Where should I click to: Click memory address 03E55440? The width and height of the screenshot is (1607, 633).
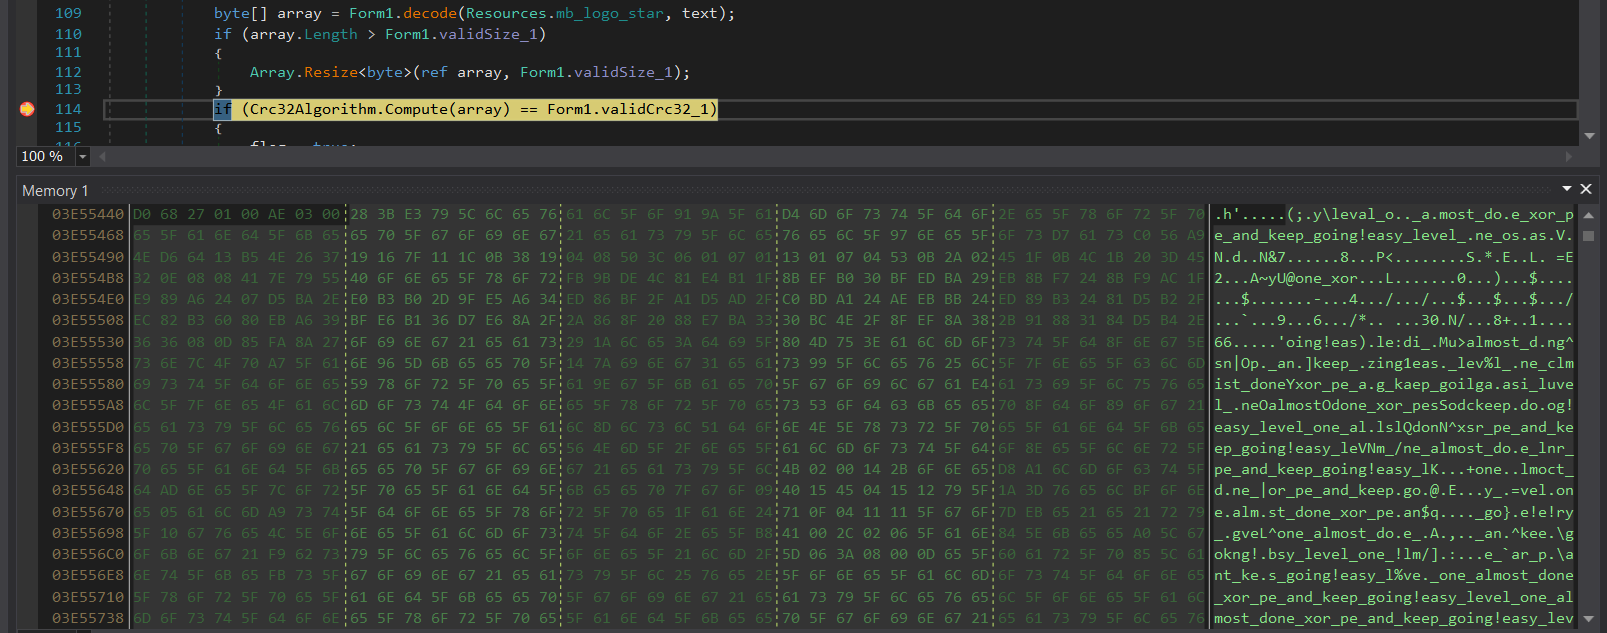click(x=88, y=214)
